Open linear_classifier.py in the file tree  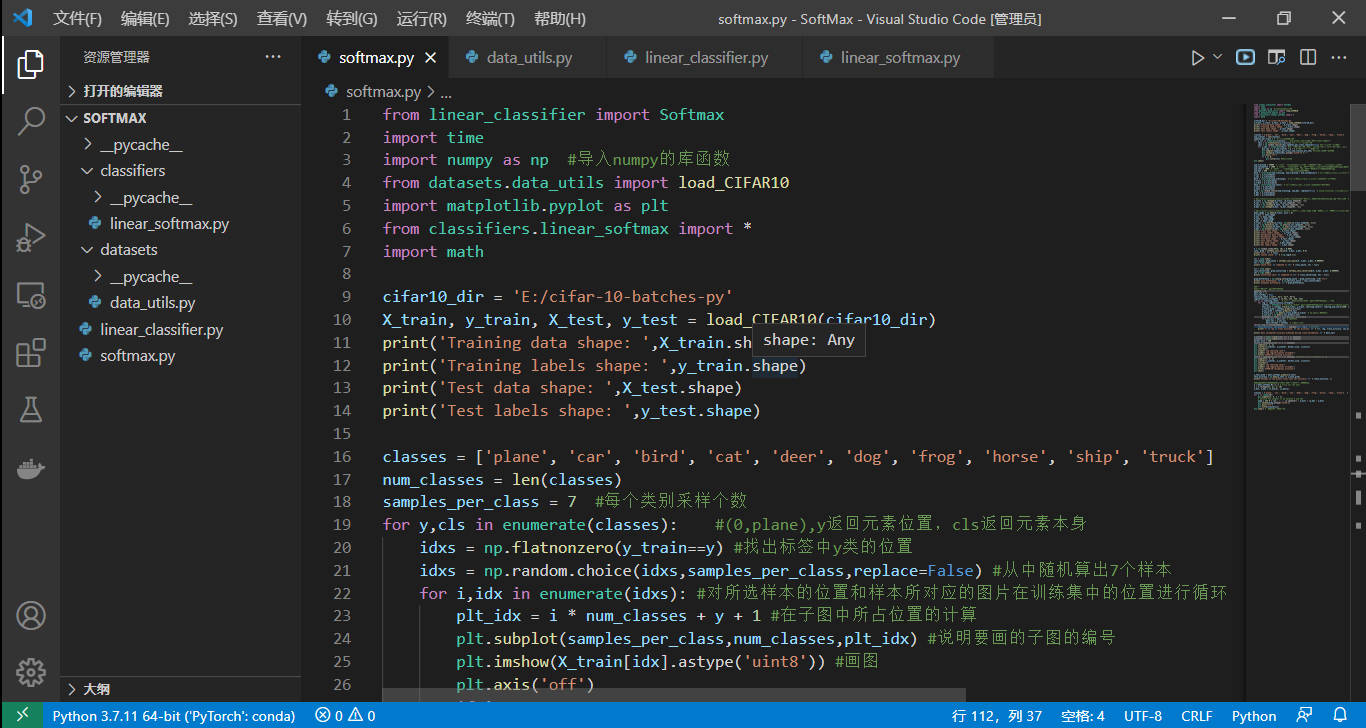click(180, 329)
